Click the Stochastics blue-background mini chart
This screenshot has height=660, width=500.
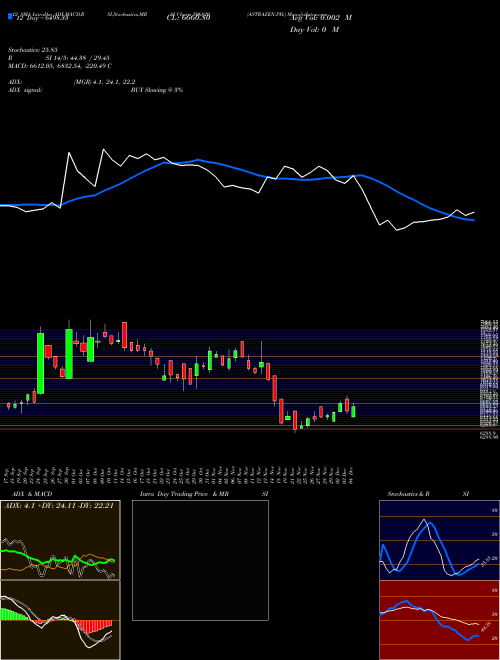coord(439,540)
